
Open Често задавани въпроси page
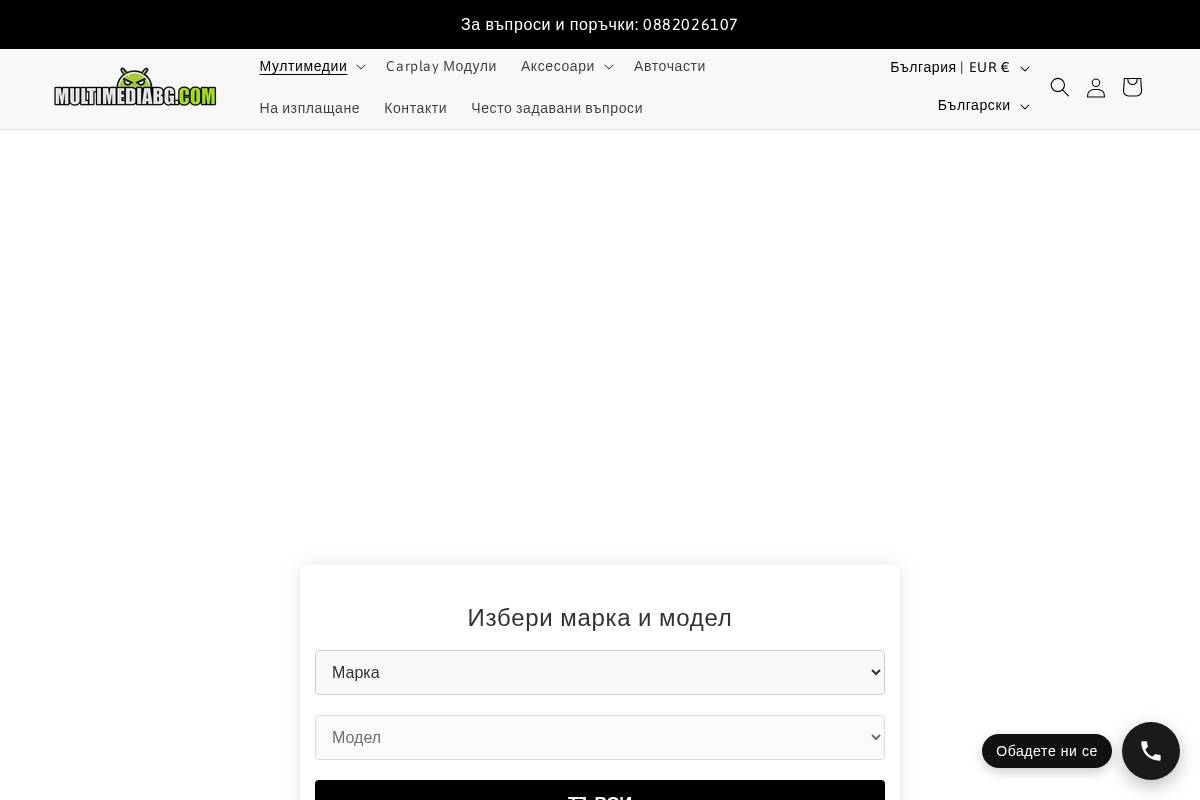[557, 108]
